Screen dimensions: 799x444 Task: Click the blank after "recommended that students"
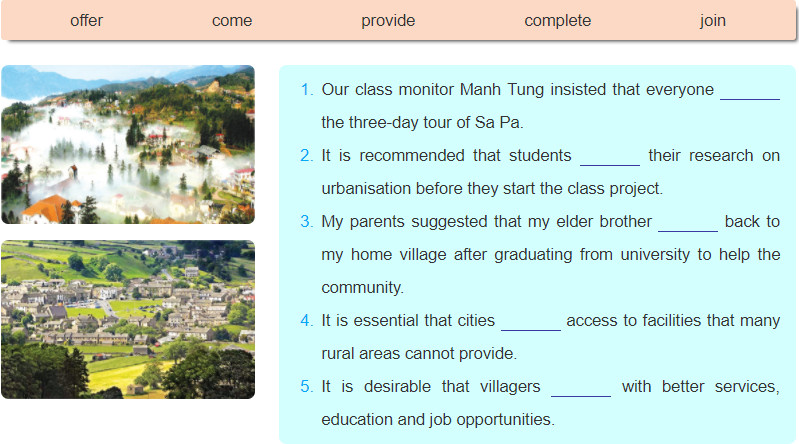[x=610, y=158]
